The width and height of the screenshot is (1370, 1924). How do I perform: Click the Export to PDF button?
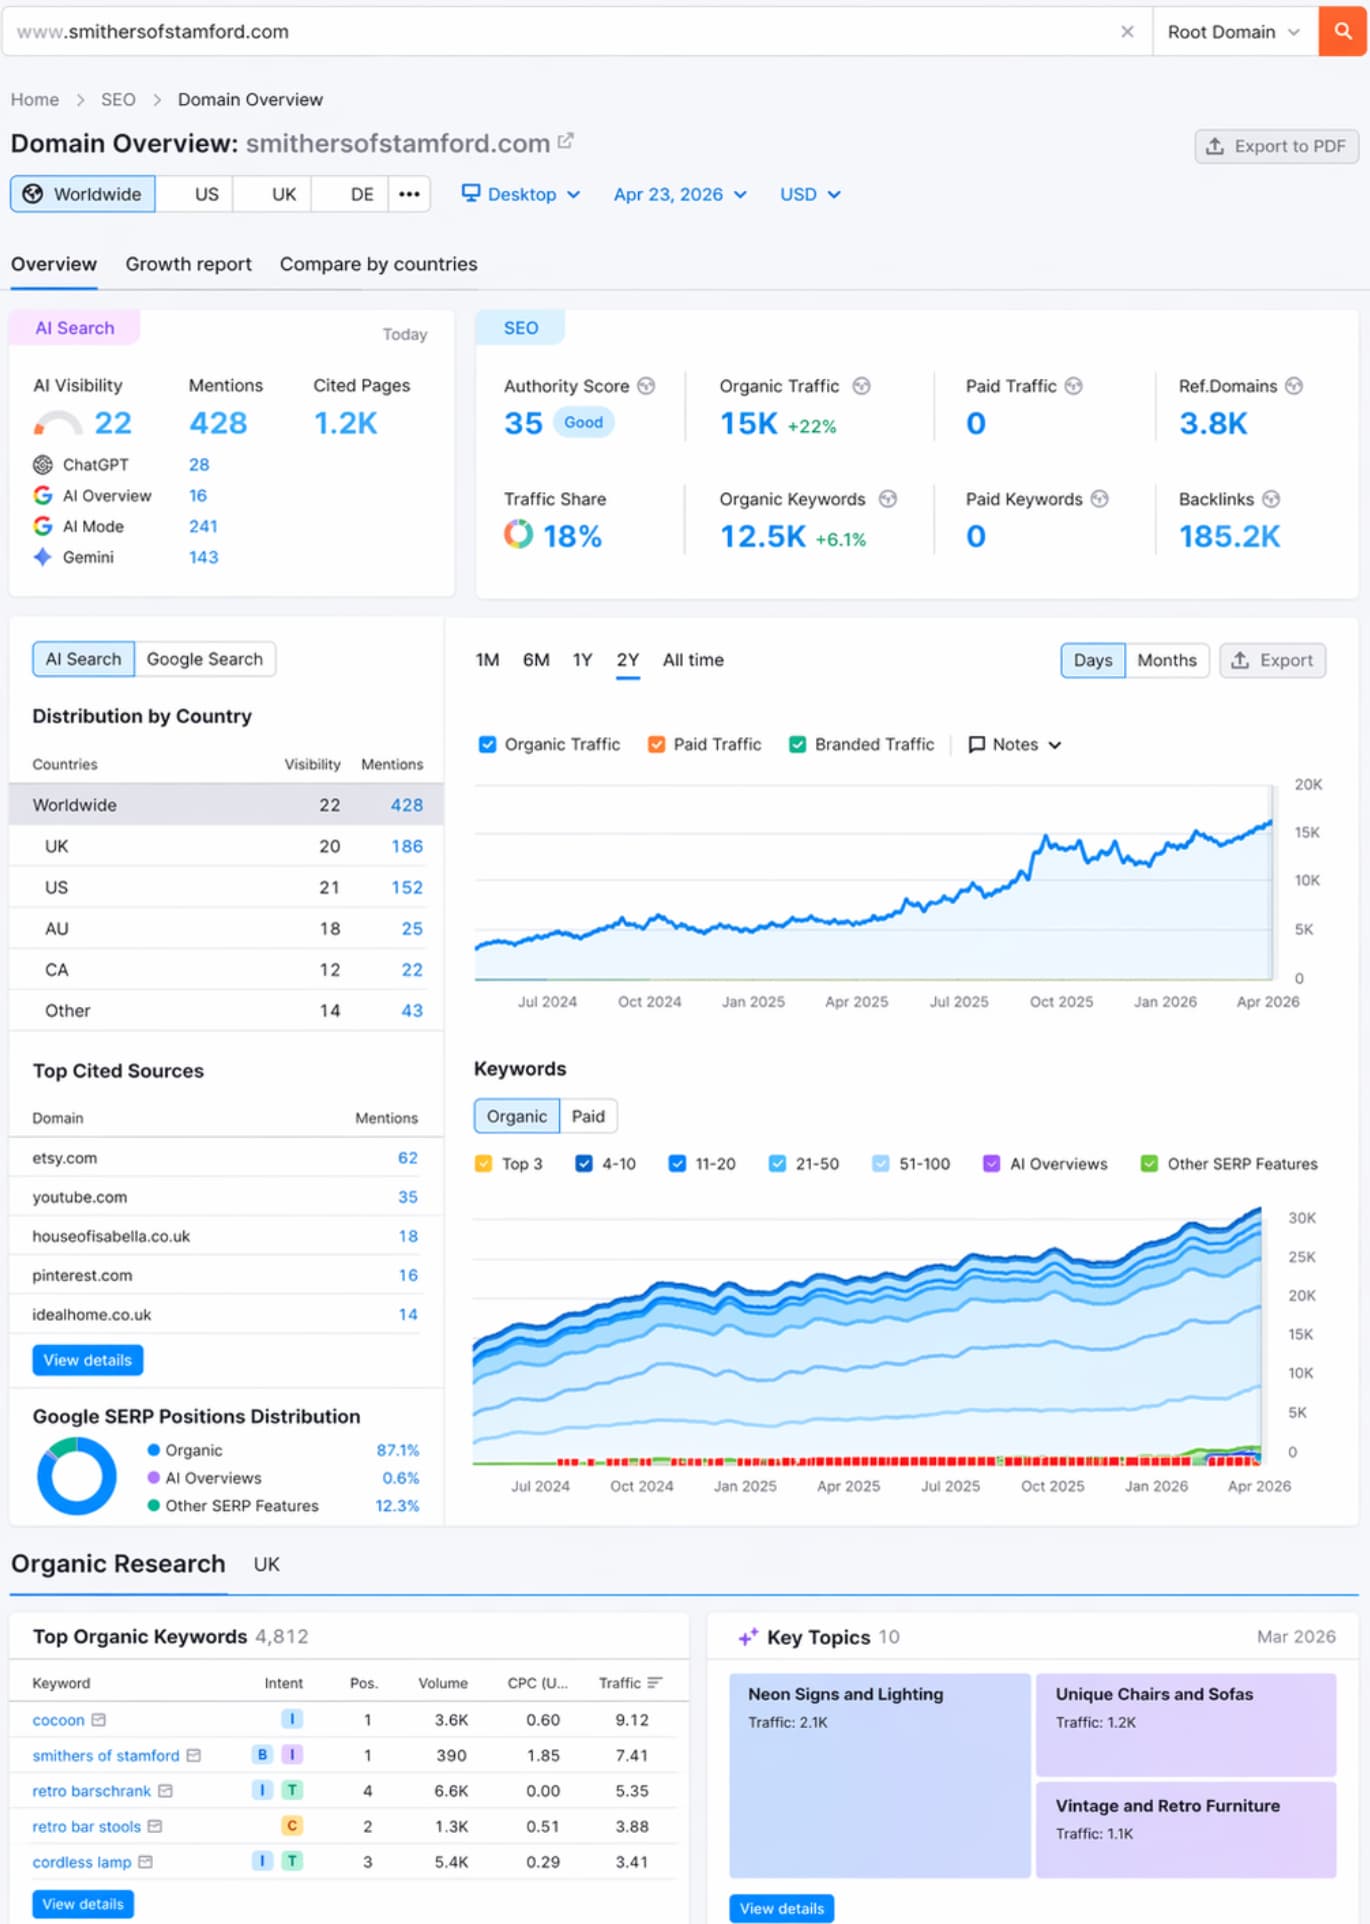tap(1276, 146)
